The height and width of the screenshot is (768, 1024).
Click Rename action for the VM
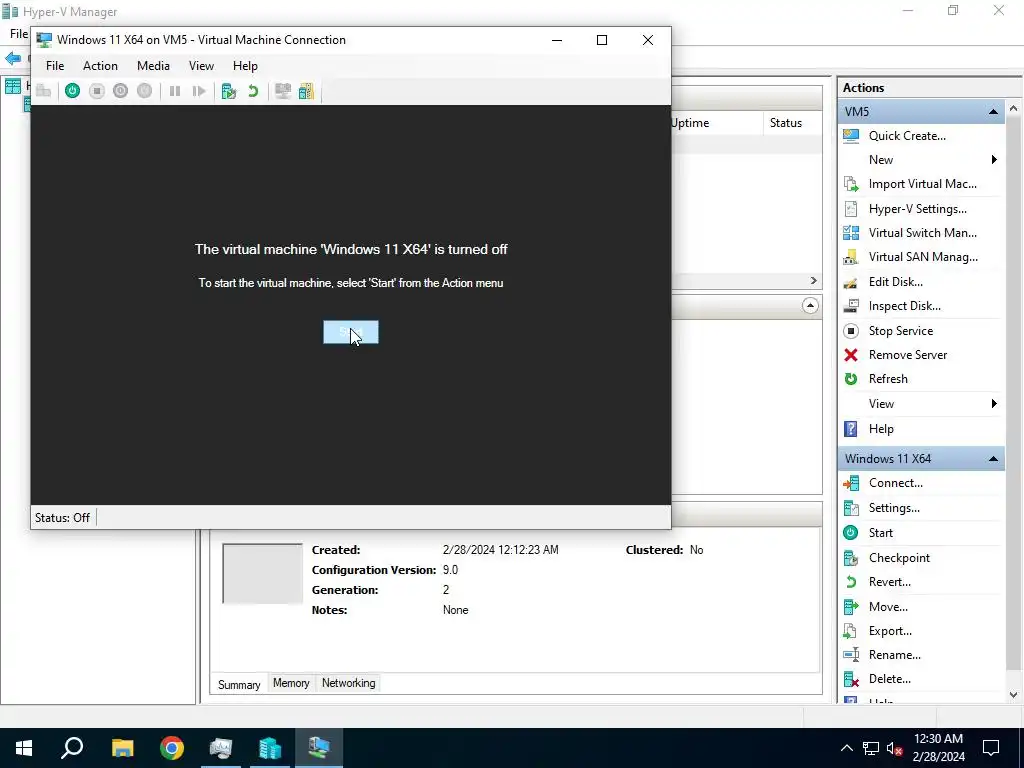point(894,655)
